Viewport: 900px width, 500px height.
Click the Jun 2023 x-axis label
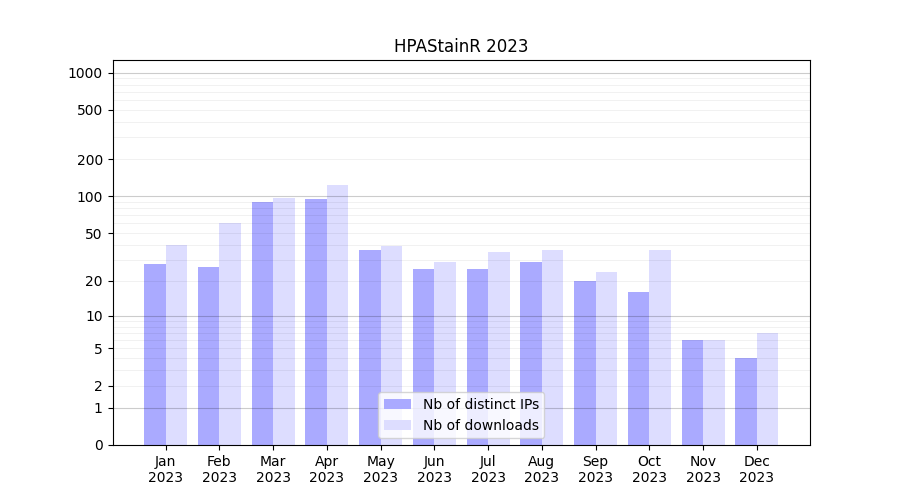click(434, 469)
